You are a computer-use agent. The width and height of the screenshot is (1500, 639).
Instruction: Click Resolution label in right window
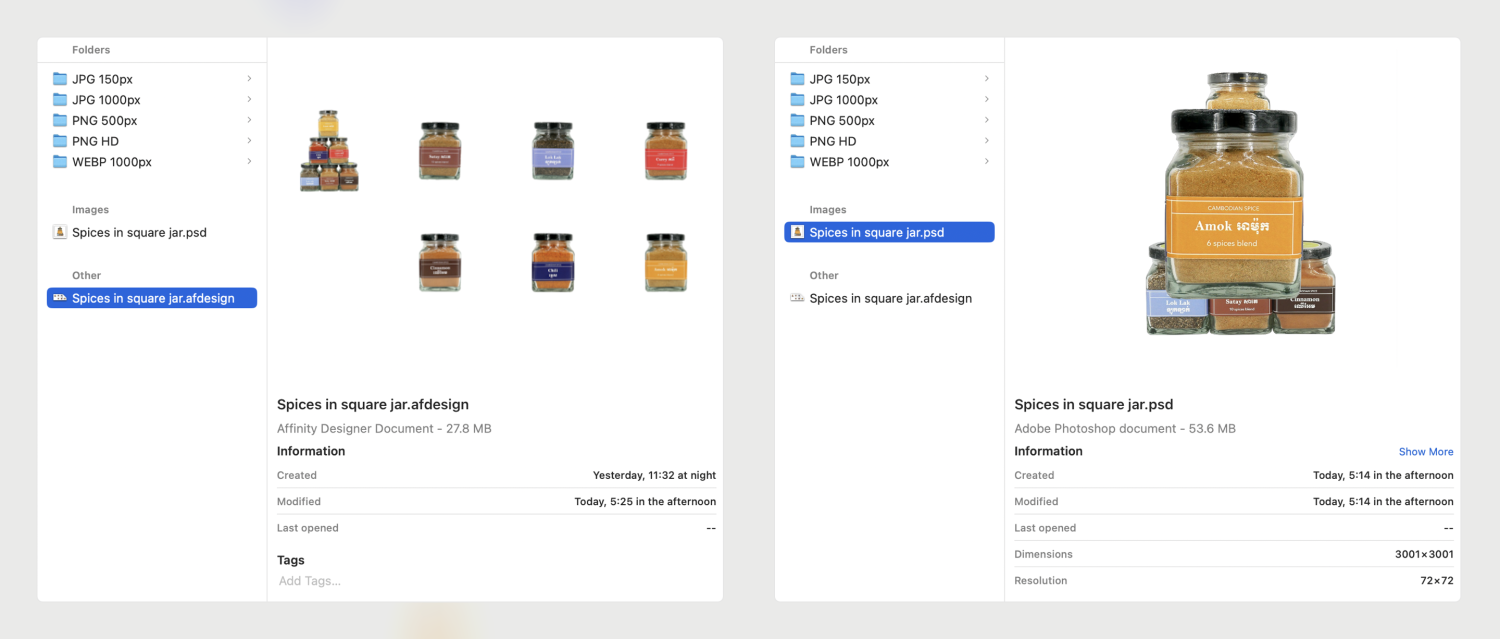pos(1041,581)
